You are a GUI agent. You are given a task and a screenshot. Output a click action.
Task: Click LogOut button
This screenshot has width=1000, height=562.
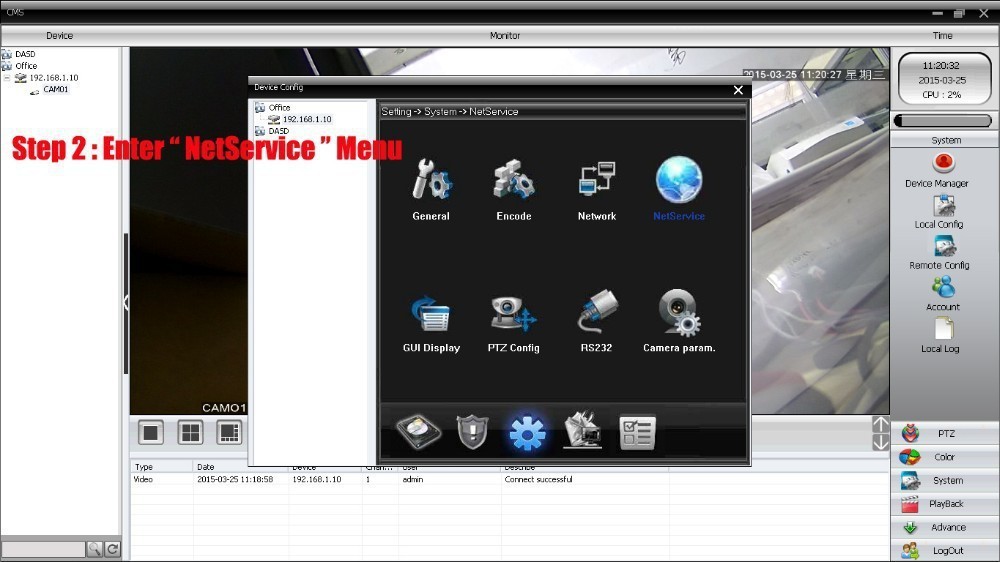click(x=945, y=551)
